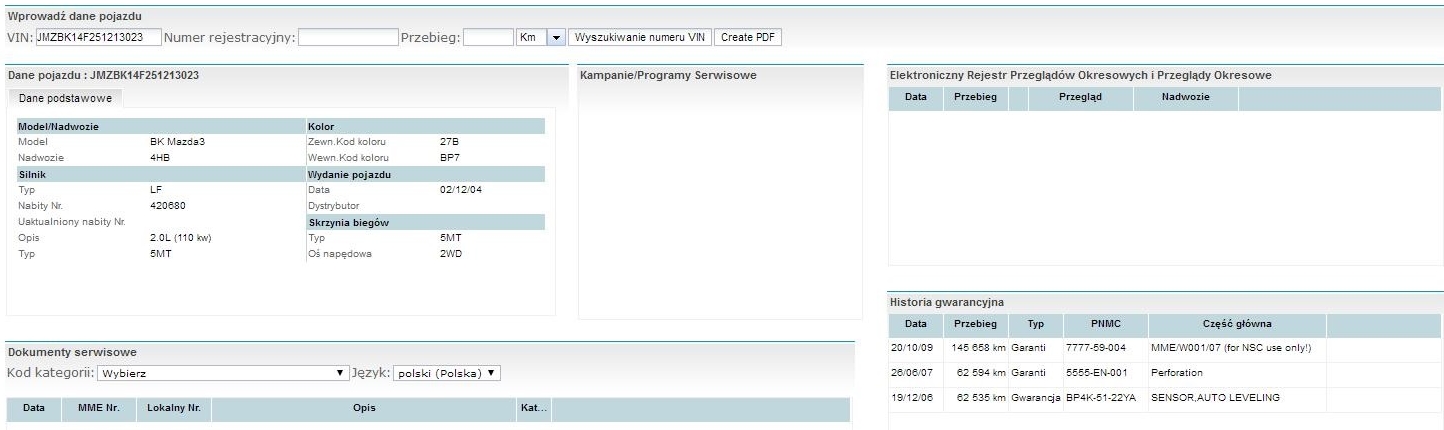Select the Perforation warranty entry row
This screenshot has height=430, width=1444.
click(1100, 373)
